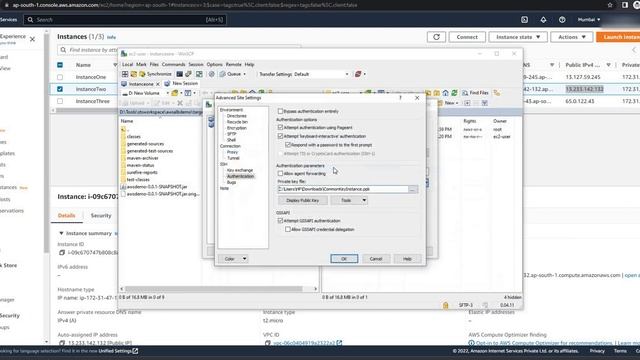The image size is (640, 360).
Task: Open the Local menu in WinSCP
Action: (127, 64)
